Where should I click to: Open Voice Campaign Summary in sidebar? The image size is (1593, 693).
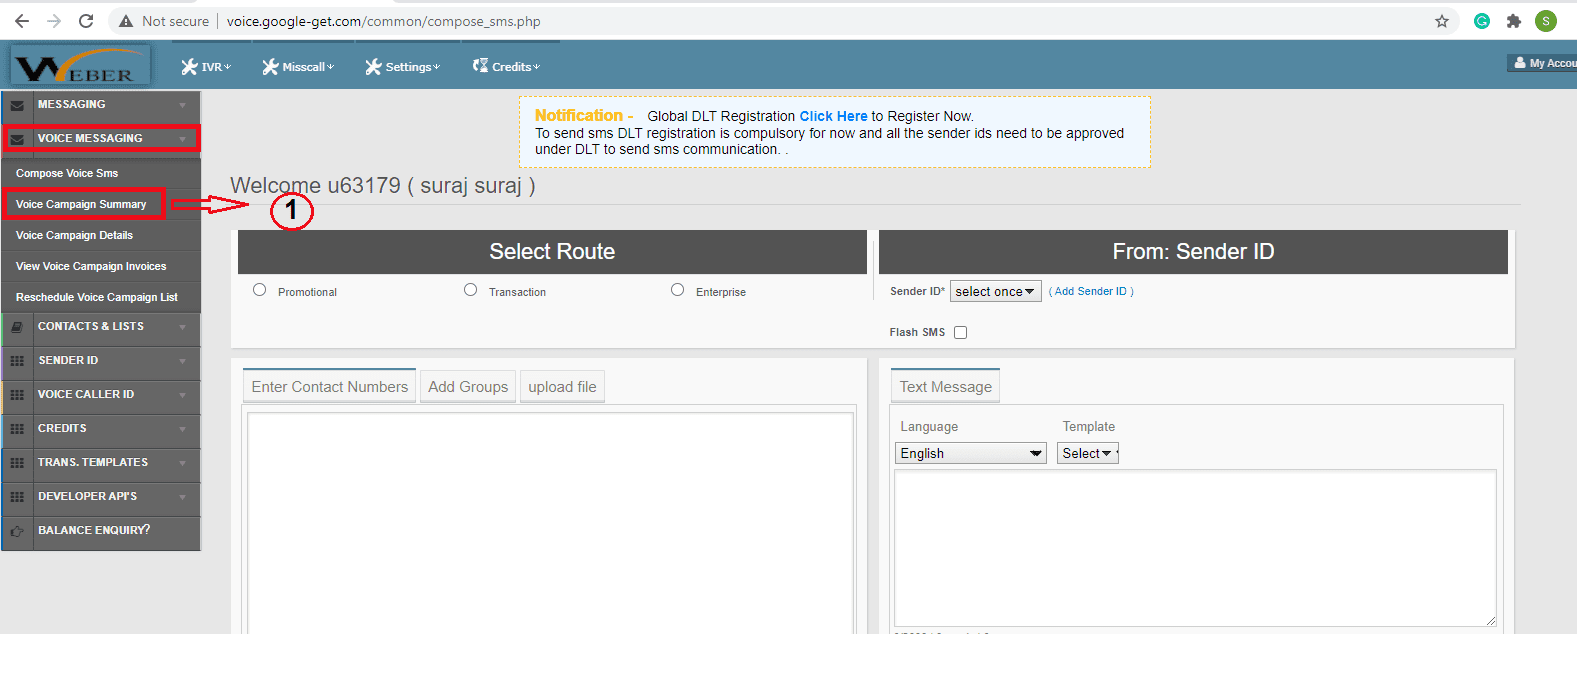pos(81,204)
